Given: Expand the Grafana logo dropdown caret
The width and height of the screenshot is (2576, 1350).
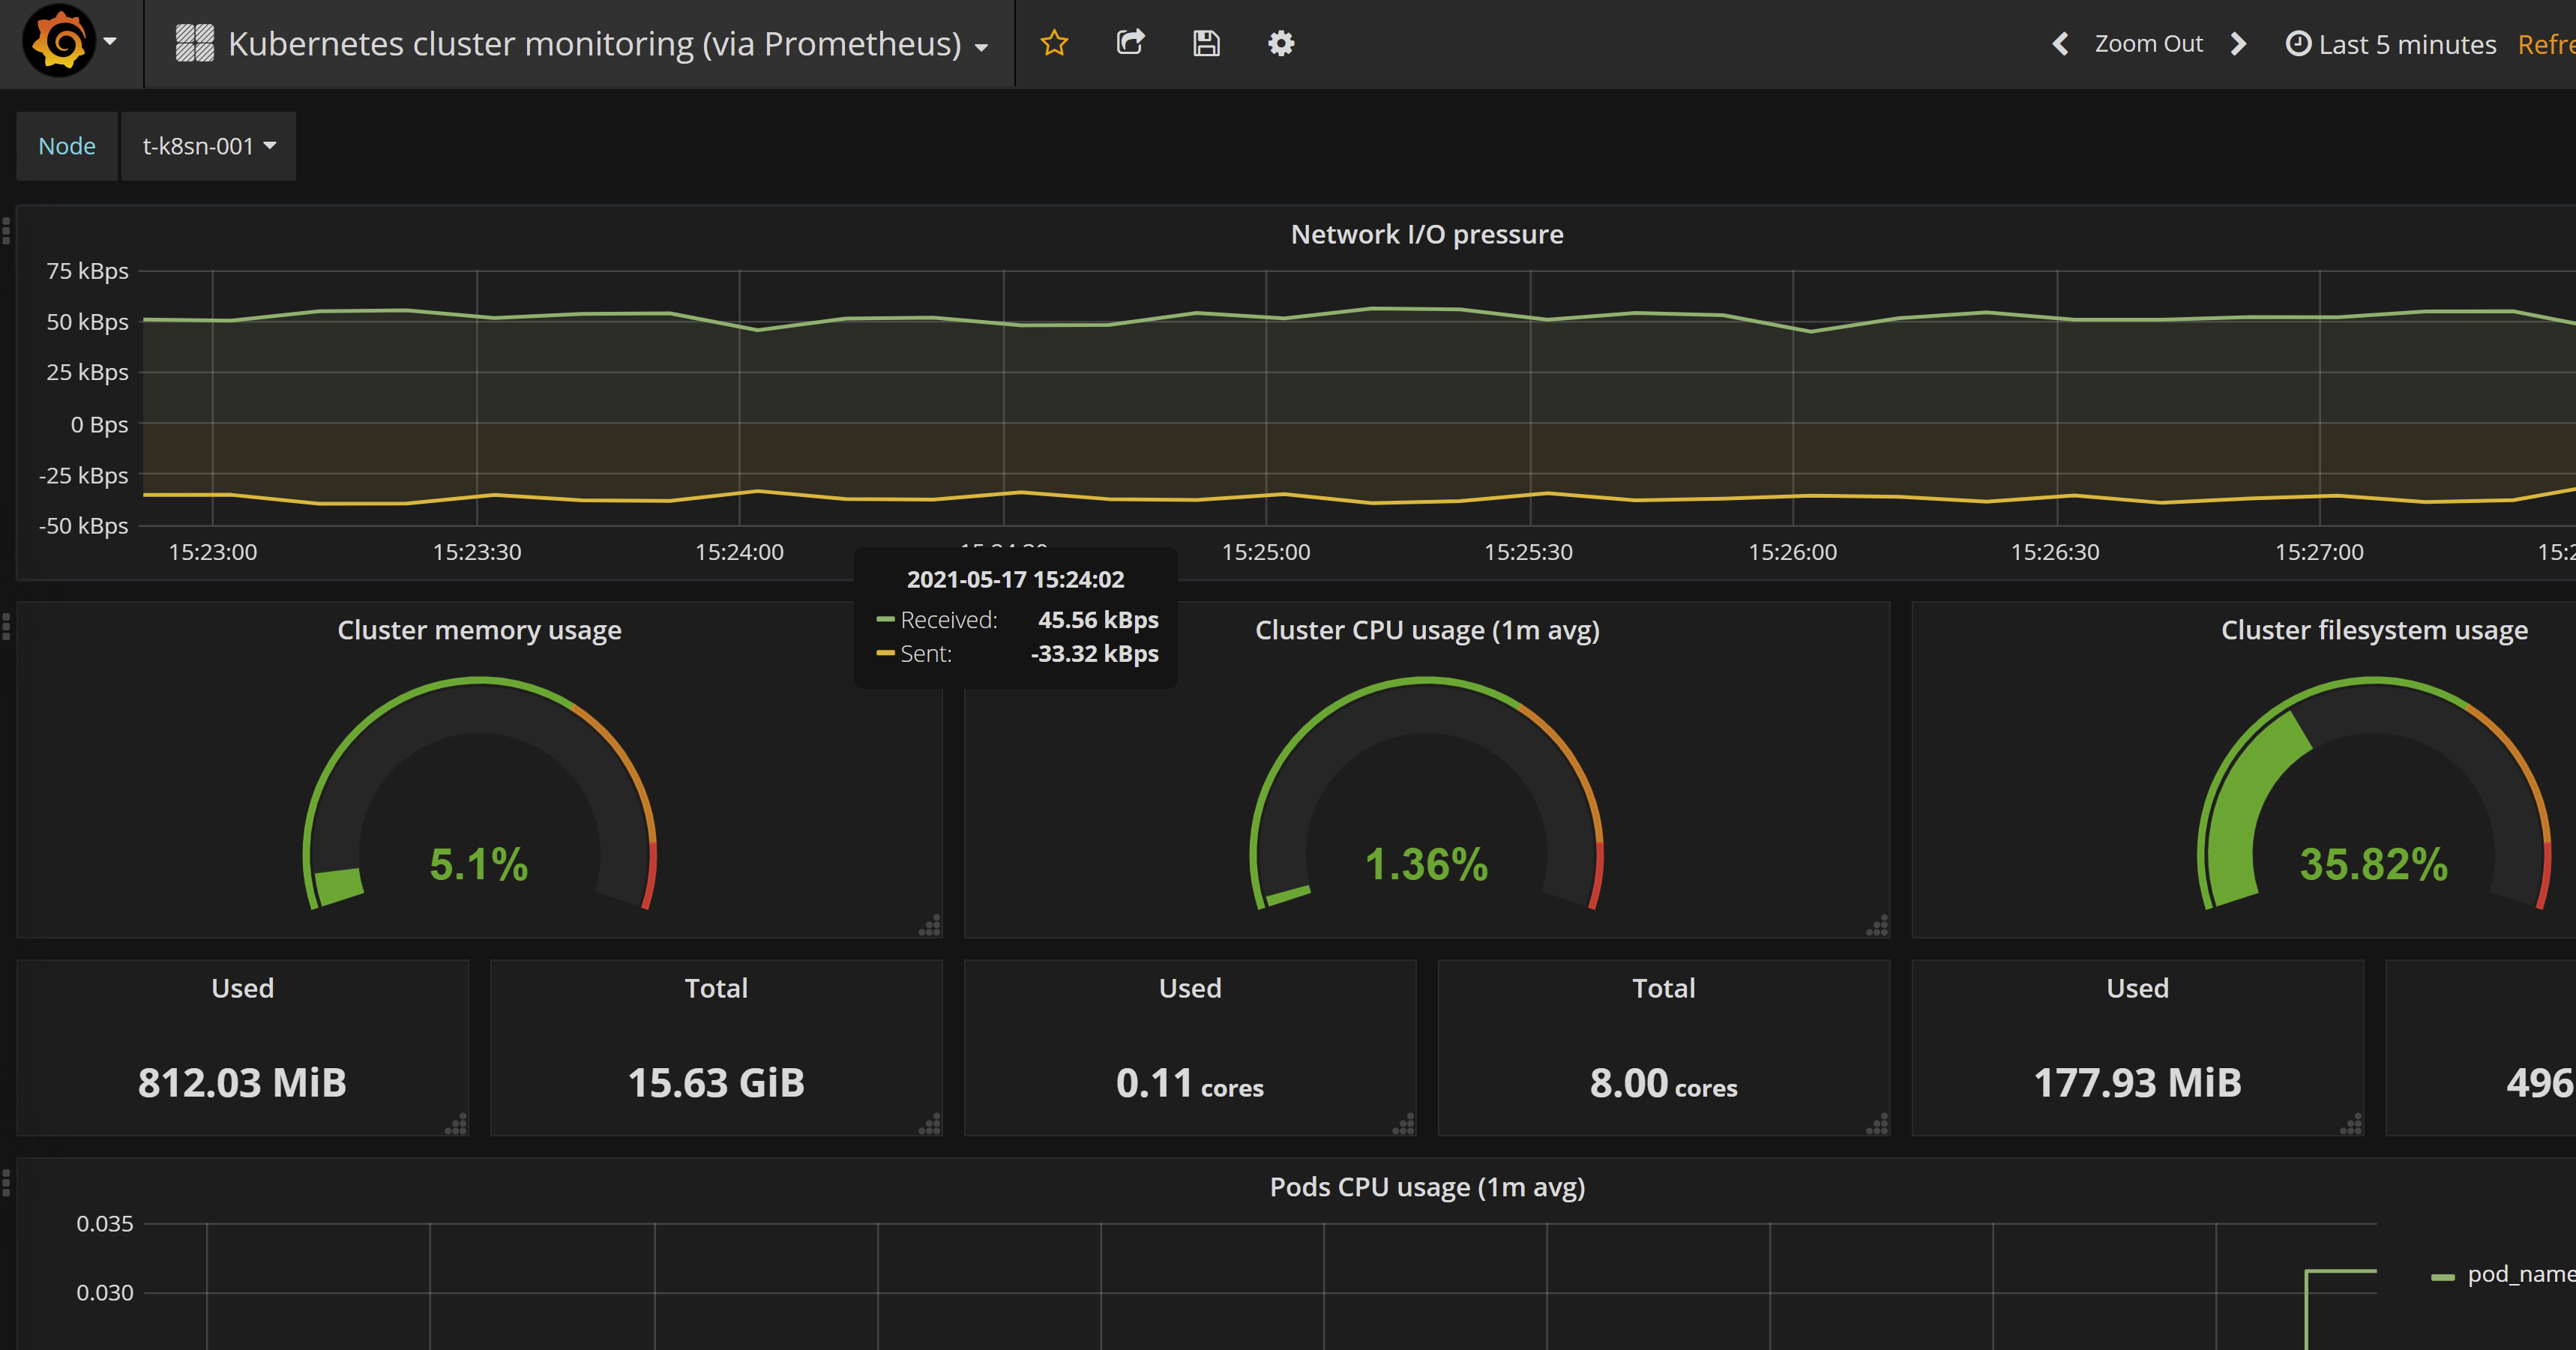Looking at the screenshot, I should point(110,42).
